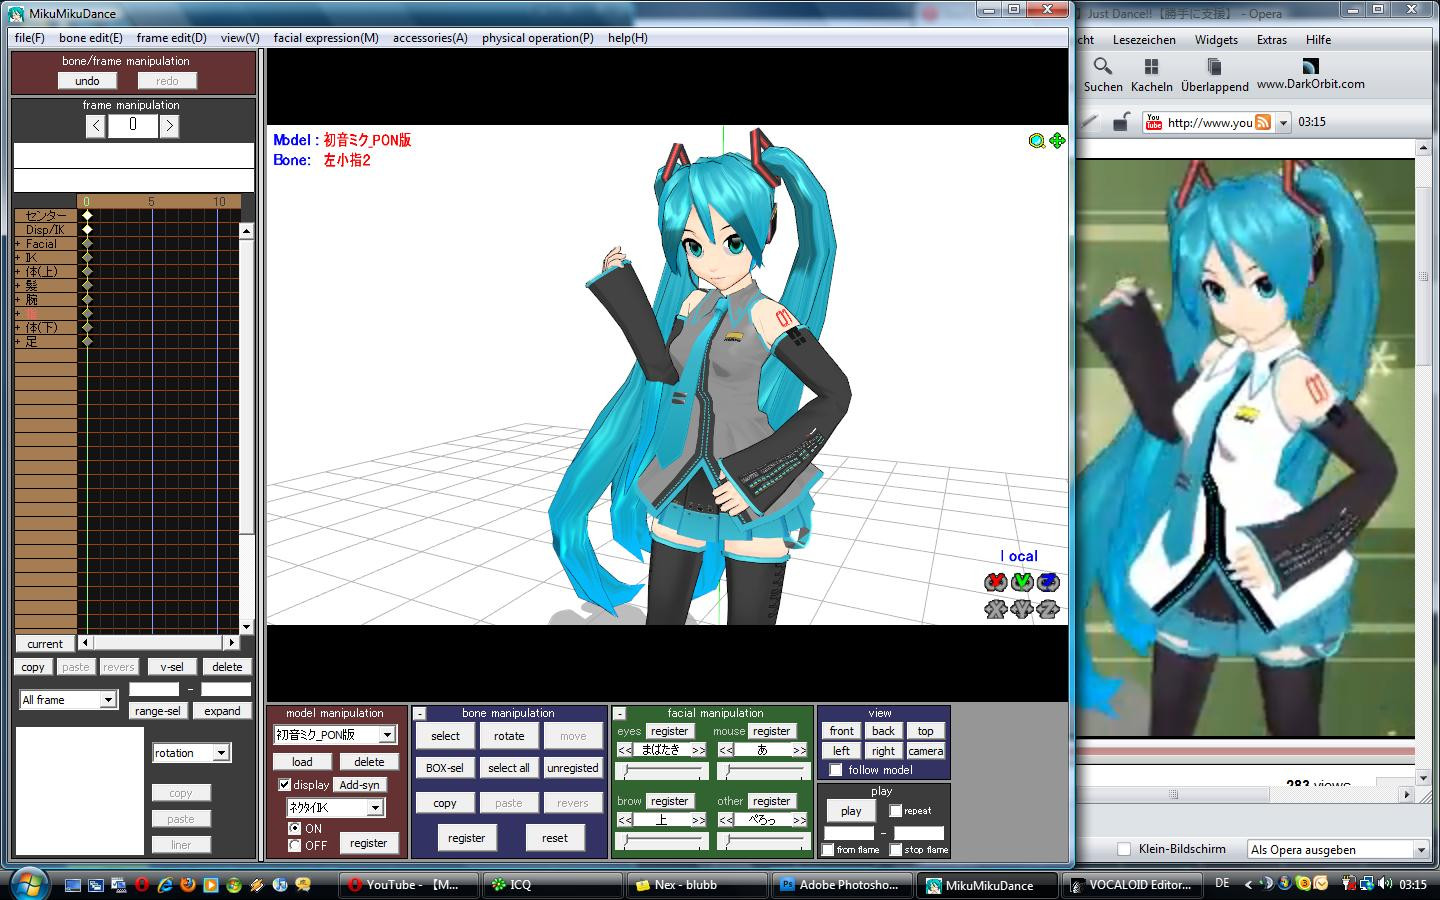This screenshot has width=1440, height=900.
Task: Toggle stop flame checkbox
Action: [x=896, y=850]
